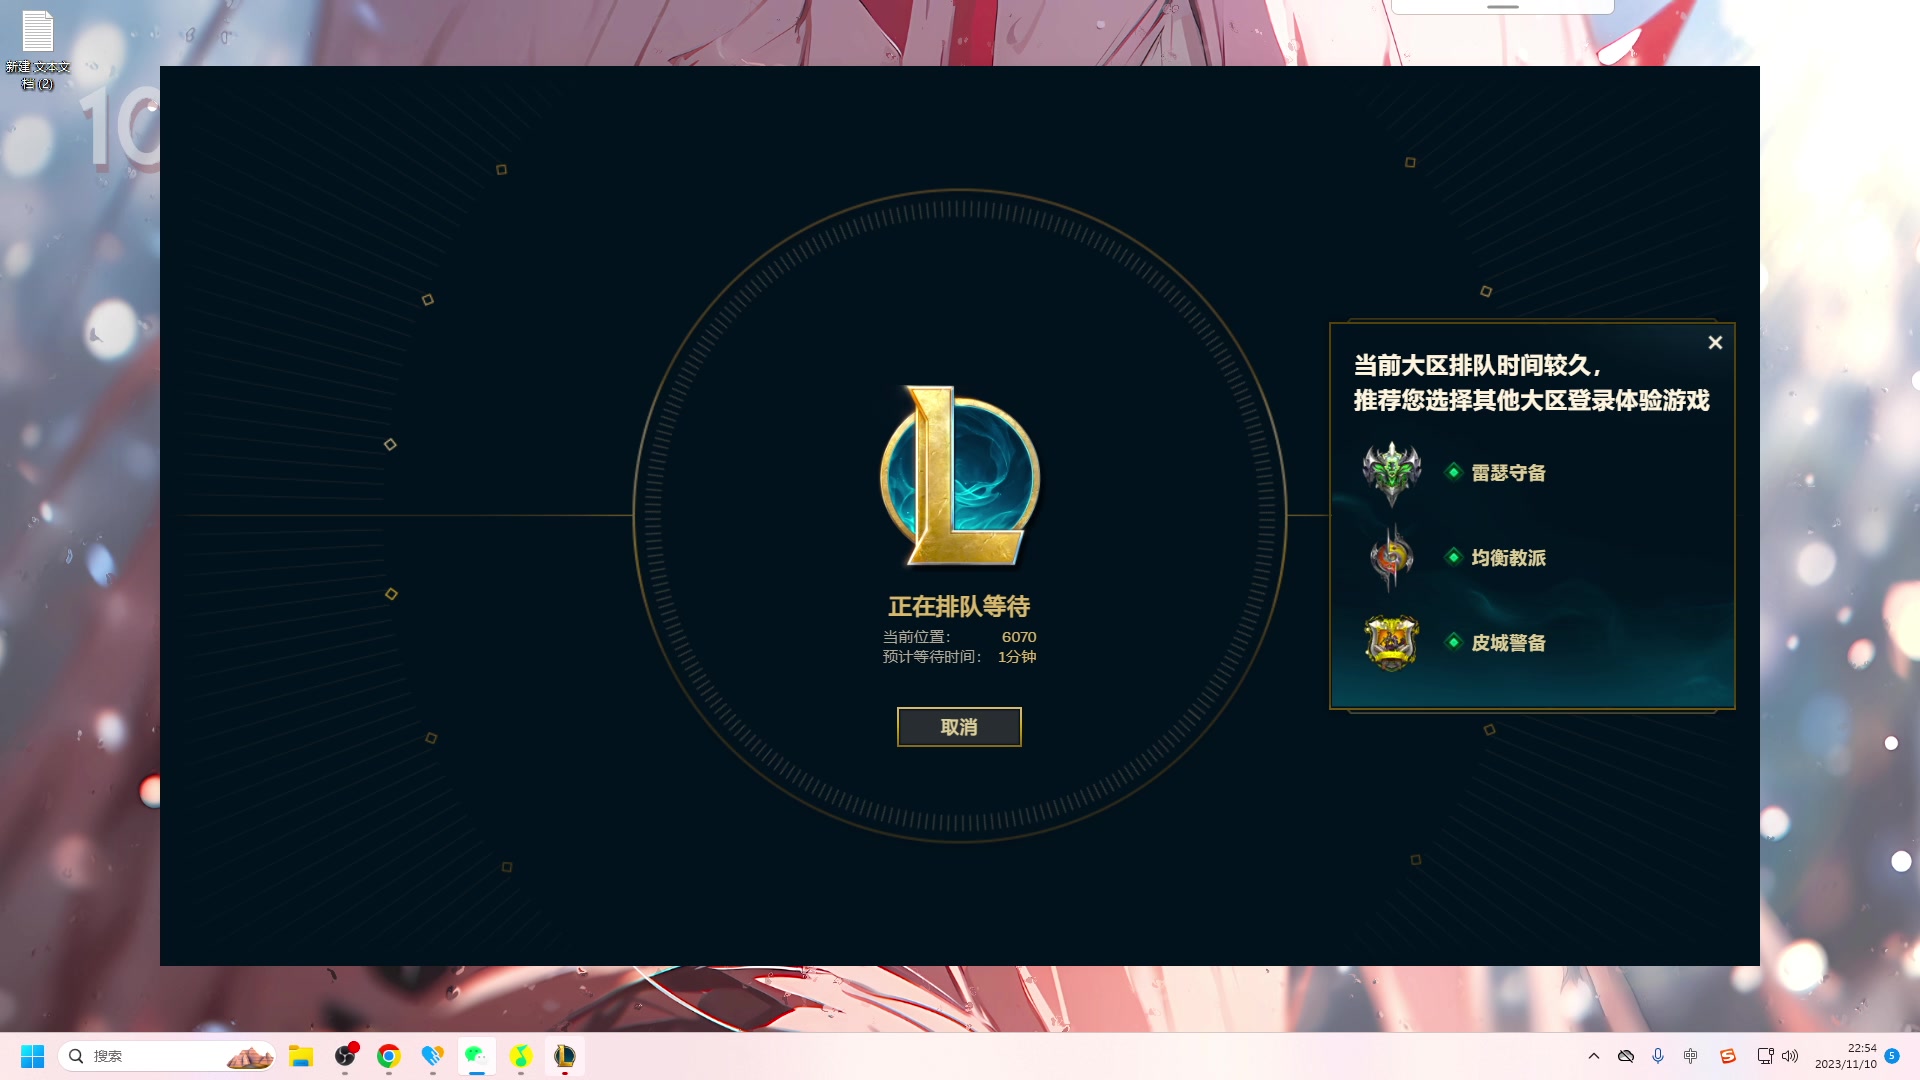Open the 新建文本文档 (2) desktop file
The image size is (1920, 1080).
[x=38, y=50]
